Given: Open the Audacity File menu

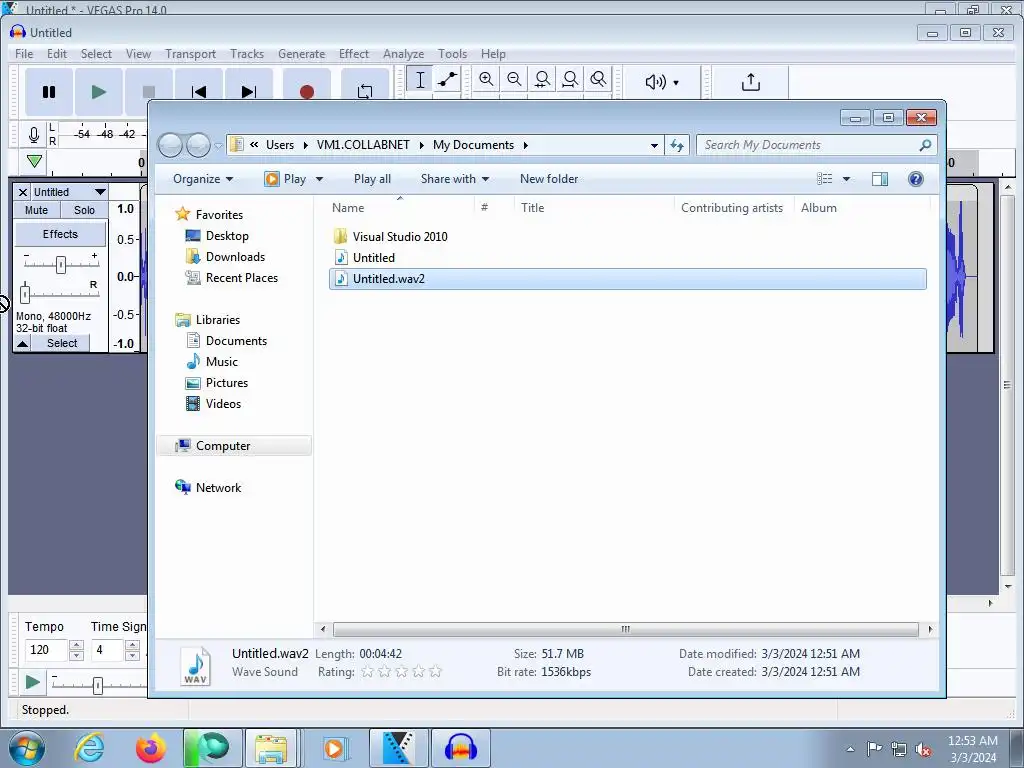Looking at the screenshot, I should [x=24, y=54].
